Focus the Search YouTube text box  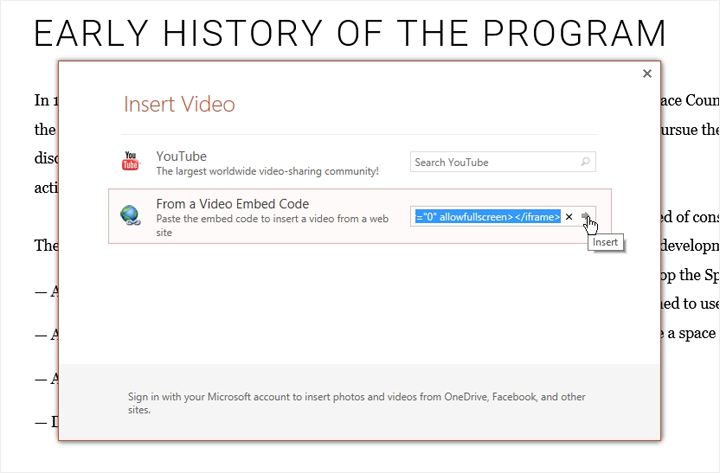[490, 162]
